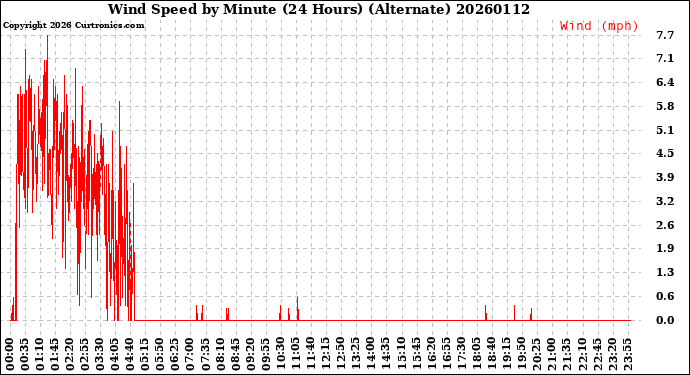Click the red 'Wind (mph)' legend label
Image resolution: width=690 pixels, height=375 pixels.
(599, 26)
